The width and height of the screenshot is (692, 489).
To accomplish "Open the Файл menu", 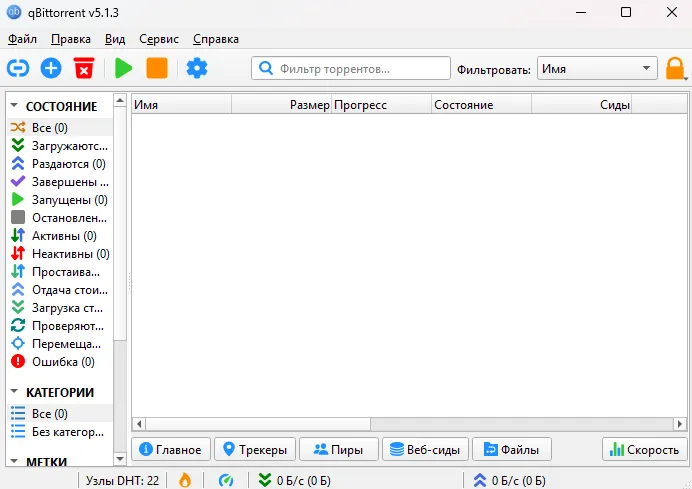I will pyautogui.click(x=22, y=39).
